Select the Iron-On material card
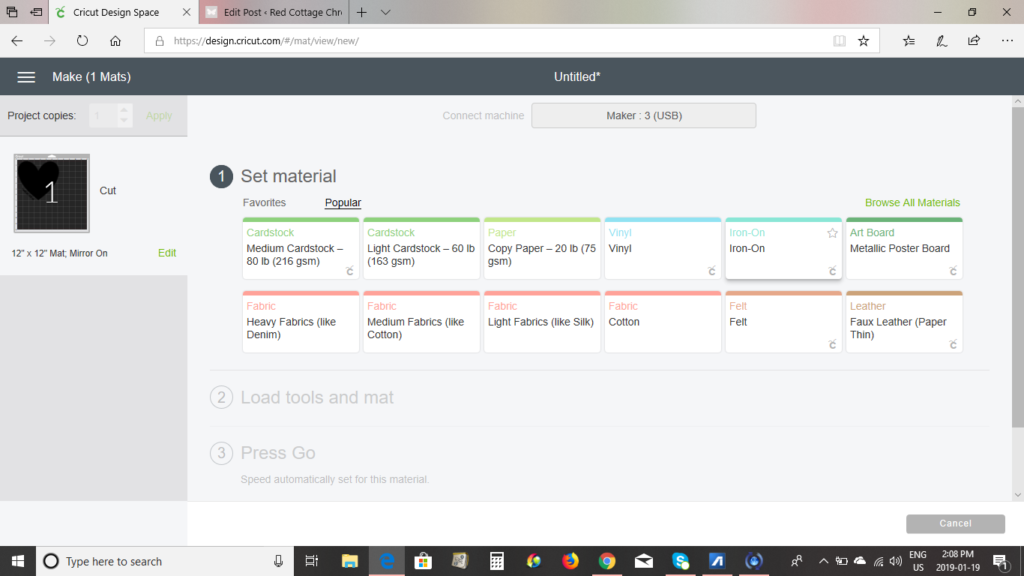Viewport: 1024px width, 576px height. (x=783, y=248)
